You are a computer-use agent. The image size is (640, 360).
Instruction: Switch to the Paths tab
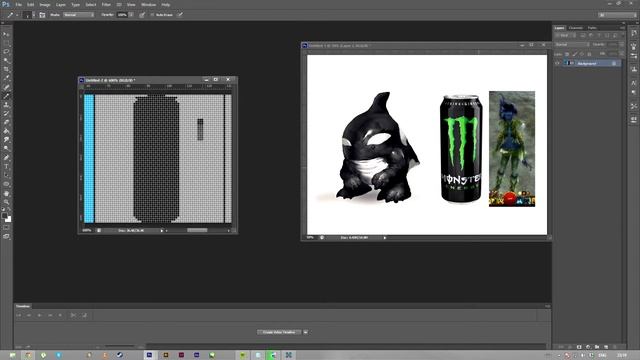pos(592,28)
